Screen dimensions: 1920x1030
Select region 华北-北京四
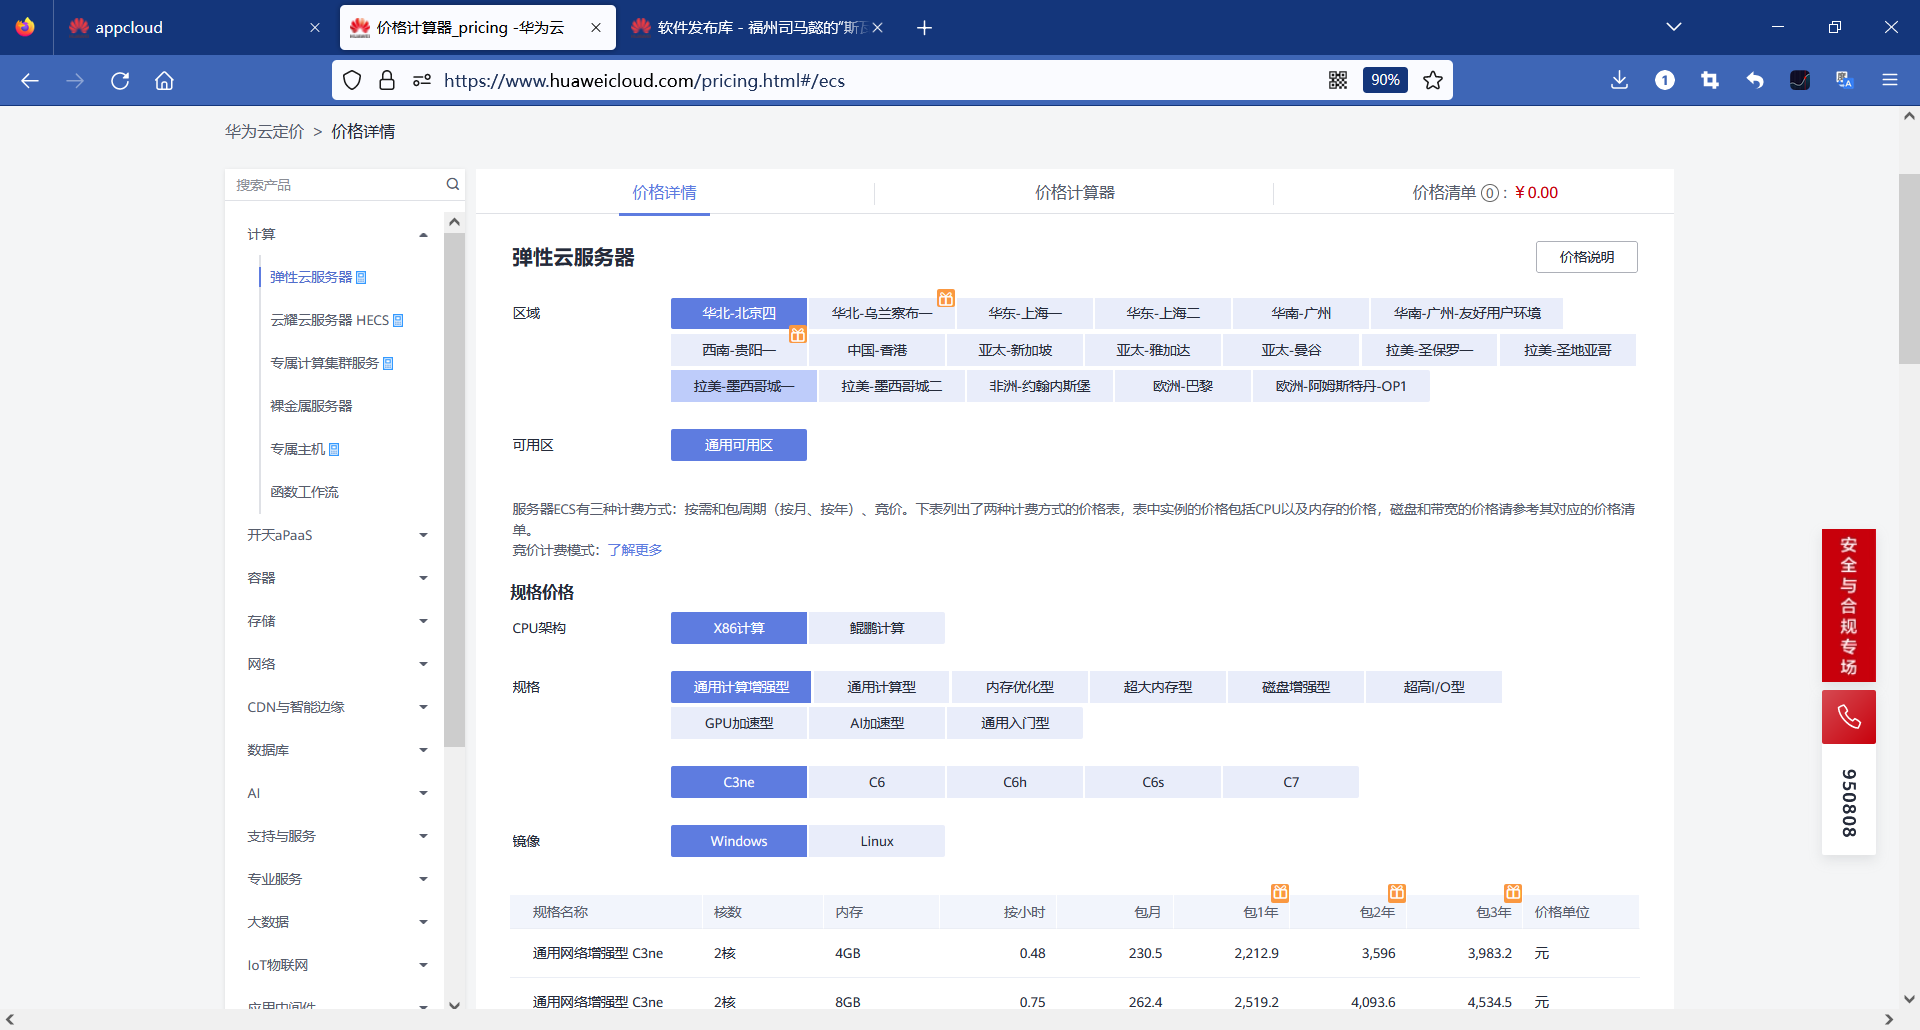[x=739, y=313]
